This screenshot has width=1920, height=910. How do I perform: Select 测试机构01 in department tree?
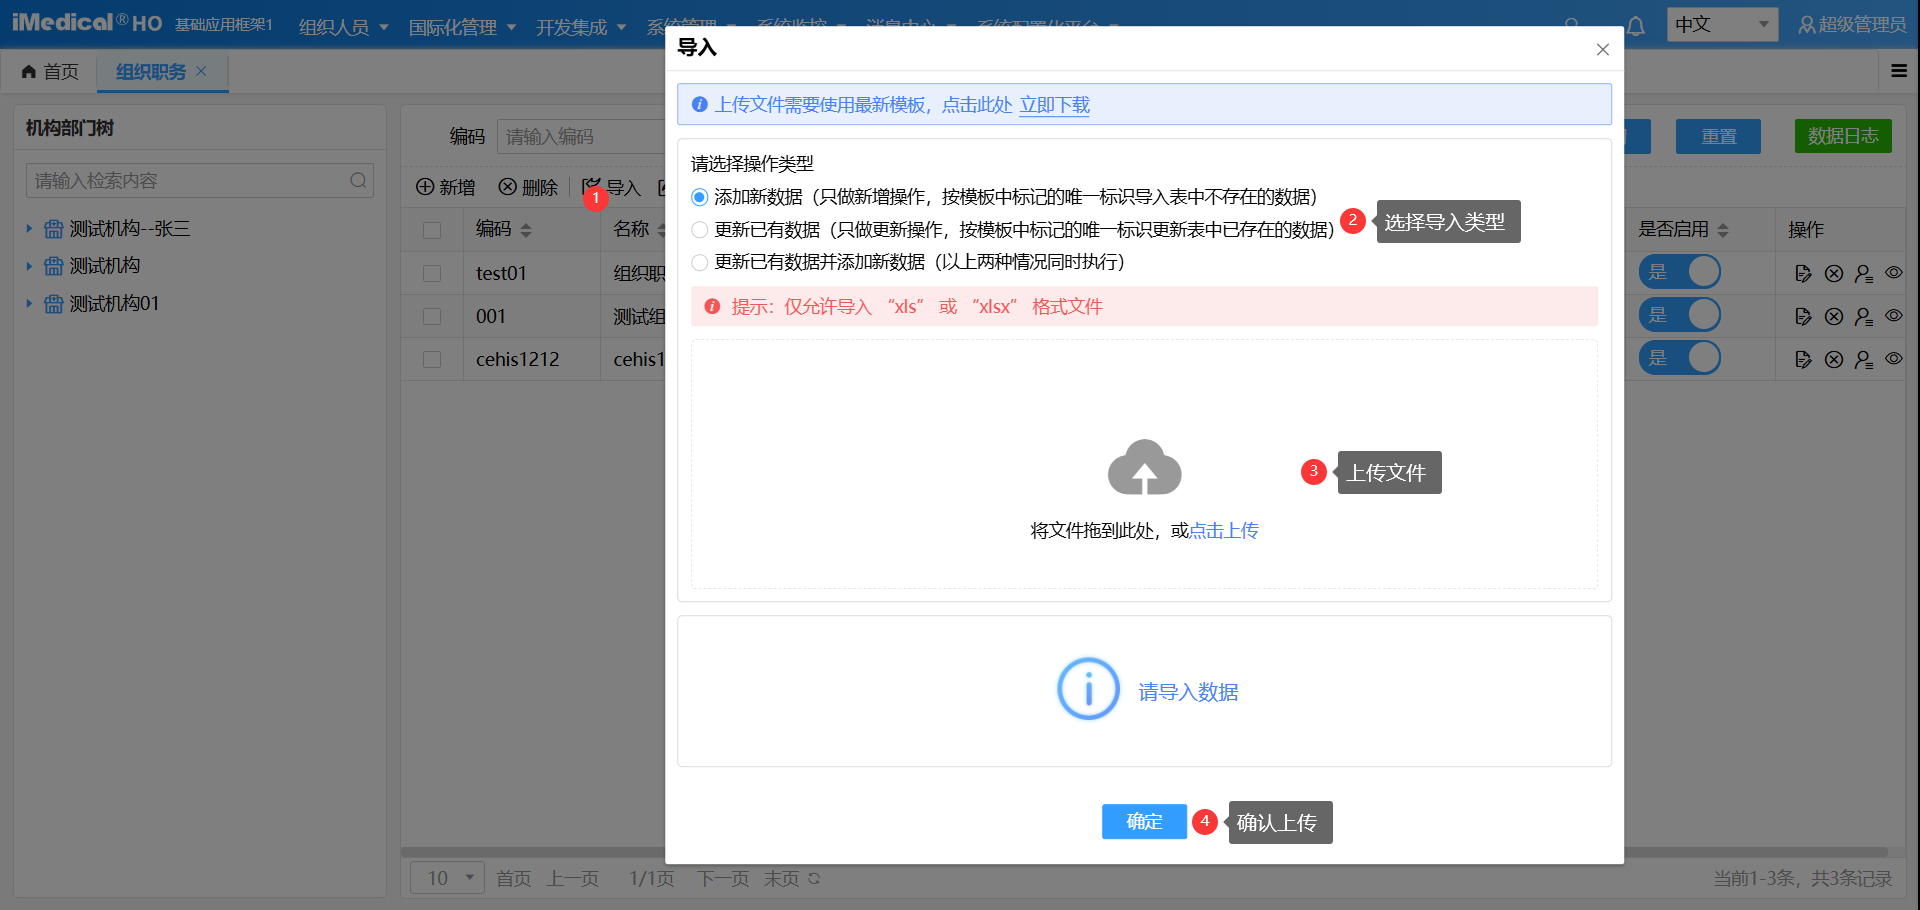point(114,303)
